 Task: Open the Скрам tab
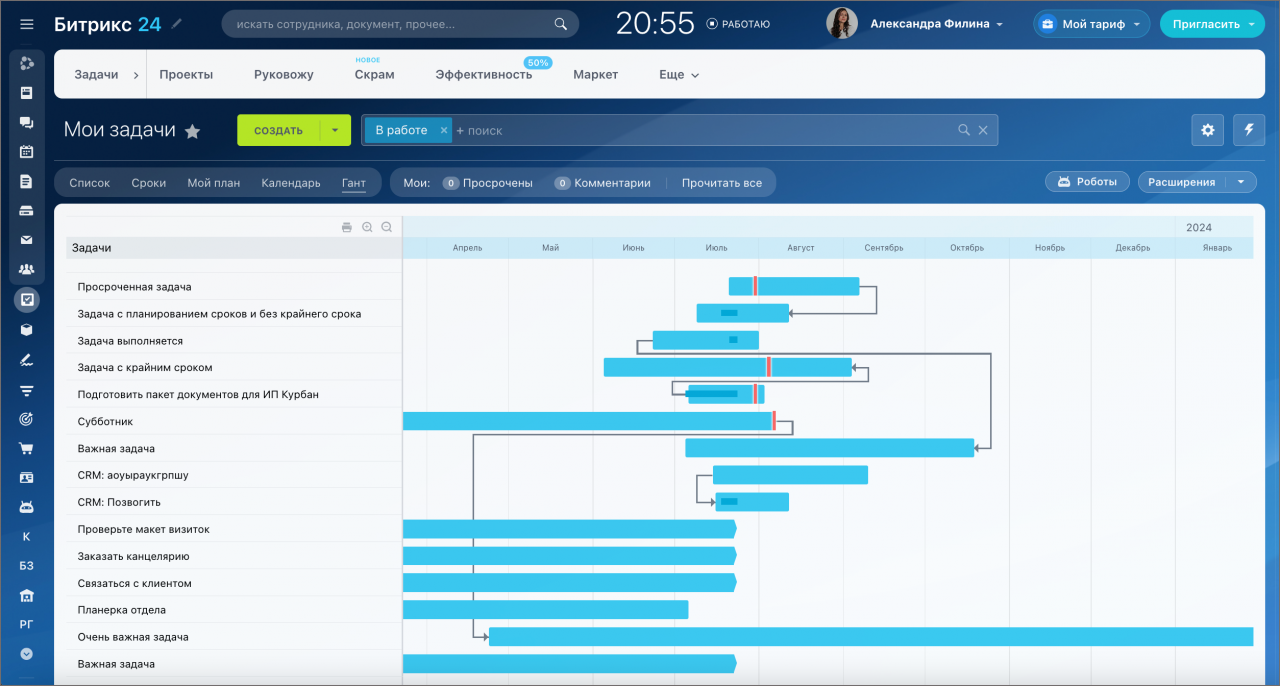(374, 75)
